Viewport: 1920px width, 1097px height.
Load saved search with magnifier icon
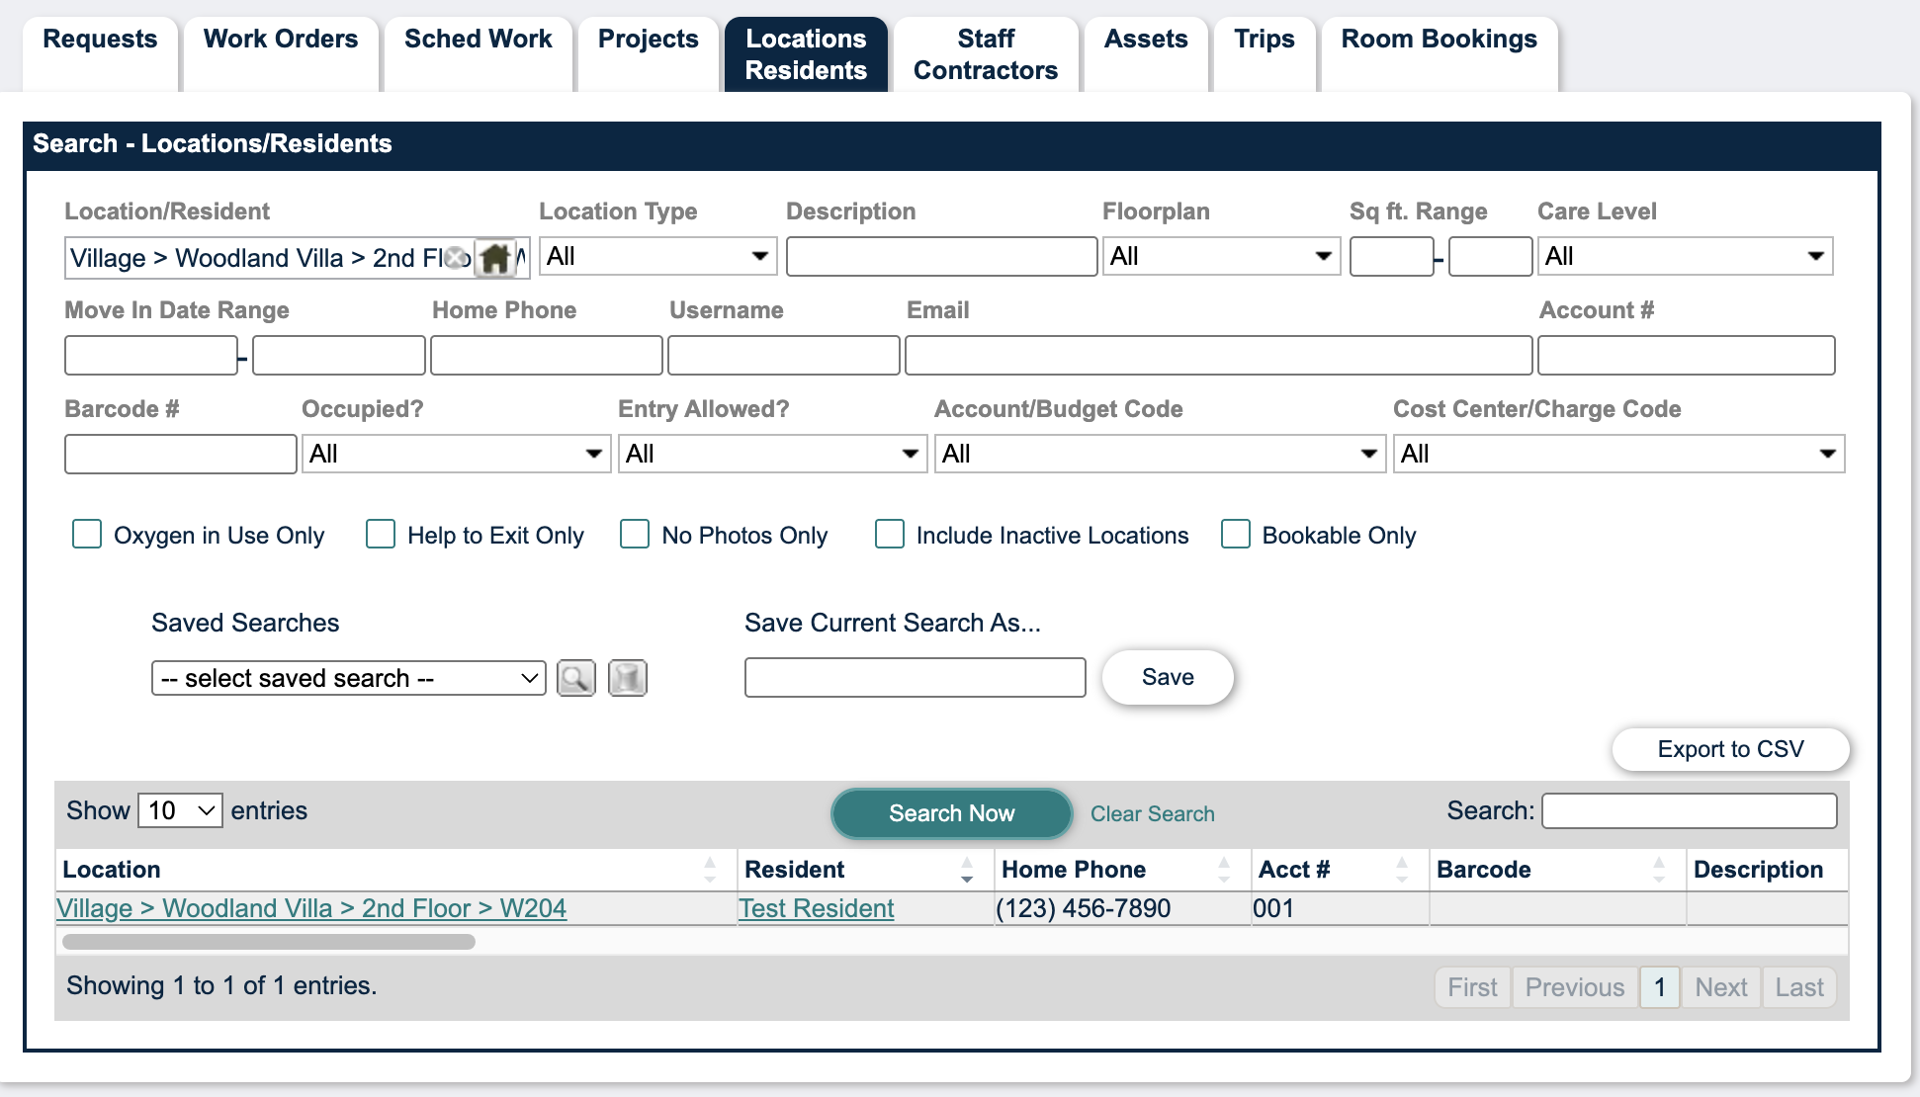(576, 678)
